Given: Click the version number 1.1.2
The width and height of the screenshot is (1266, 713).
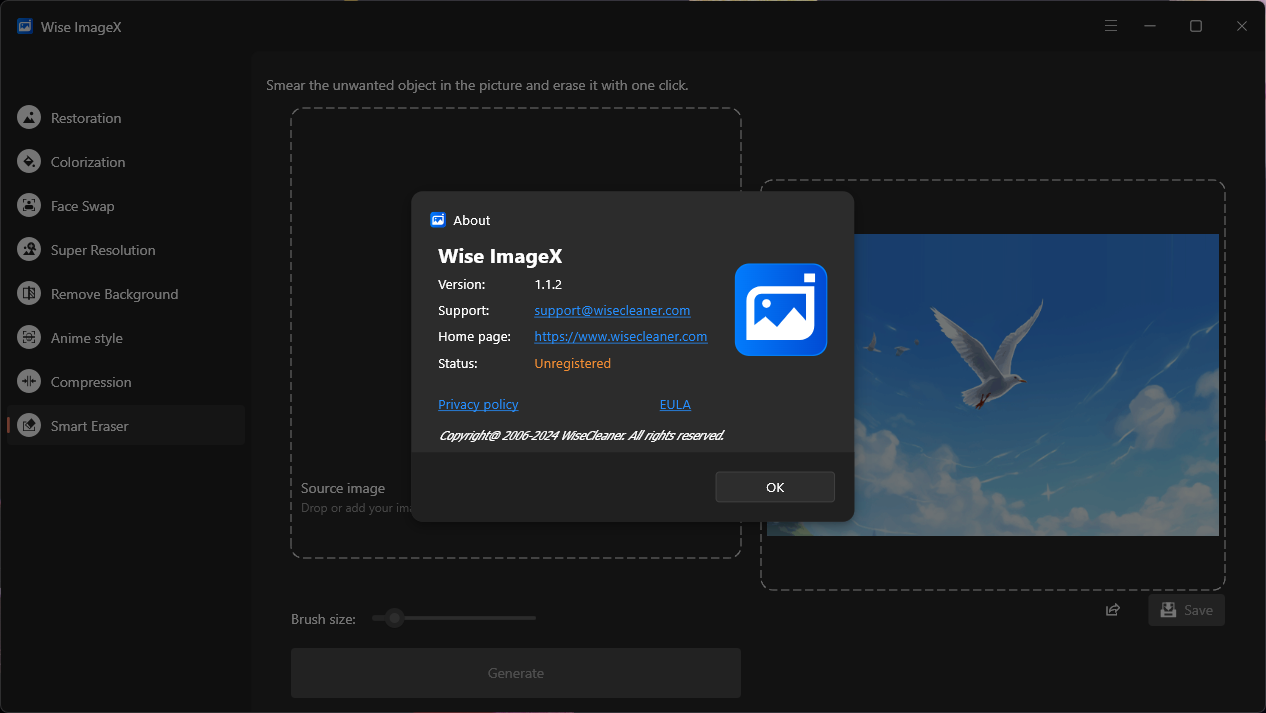Looking at the screenshot, I should point(548,285).
